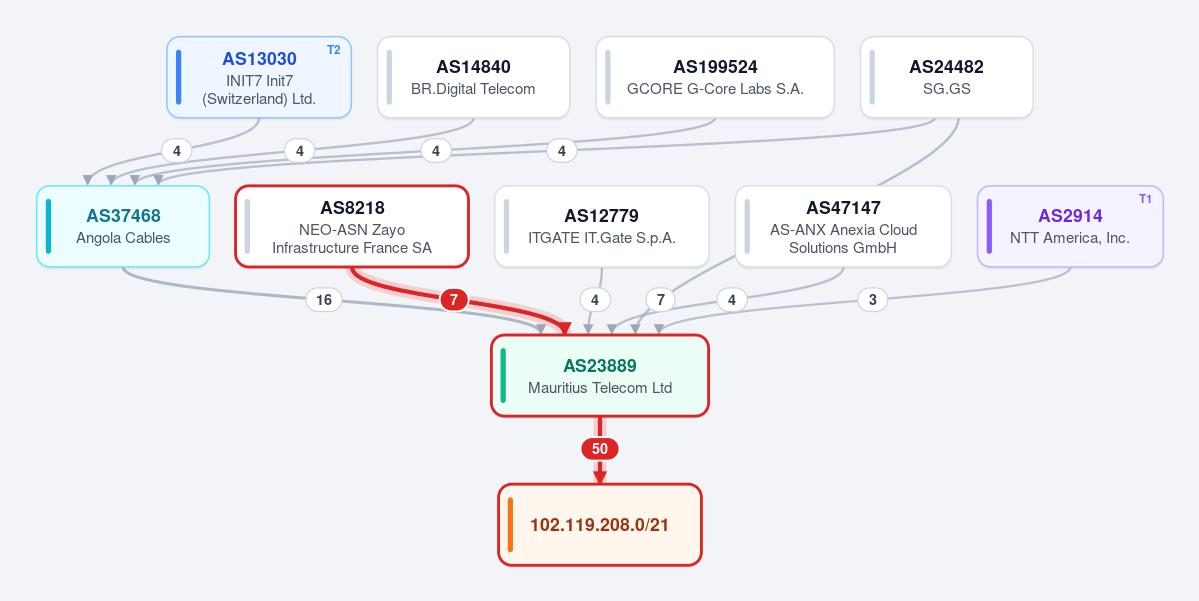
Task: Click the AS47147 Anexia Cloud node
Action: tap(843, 226)
